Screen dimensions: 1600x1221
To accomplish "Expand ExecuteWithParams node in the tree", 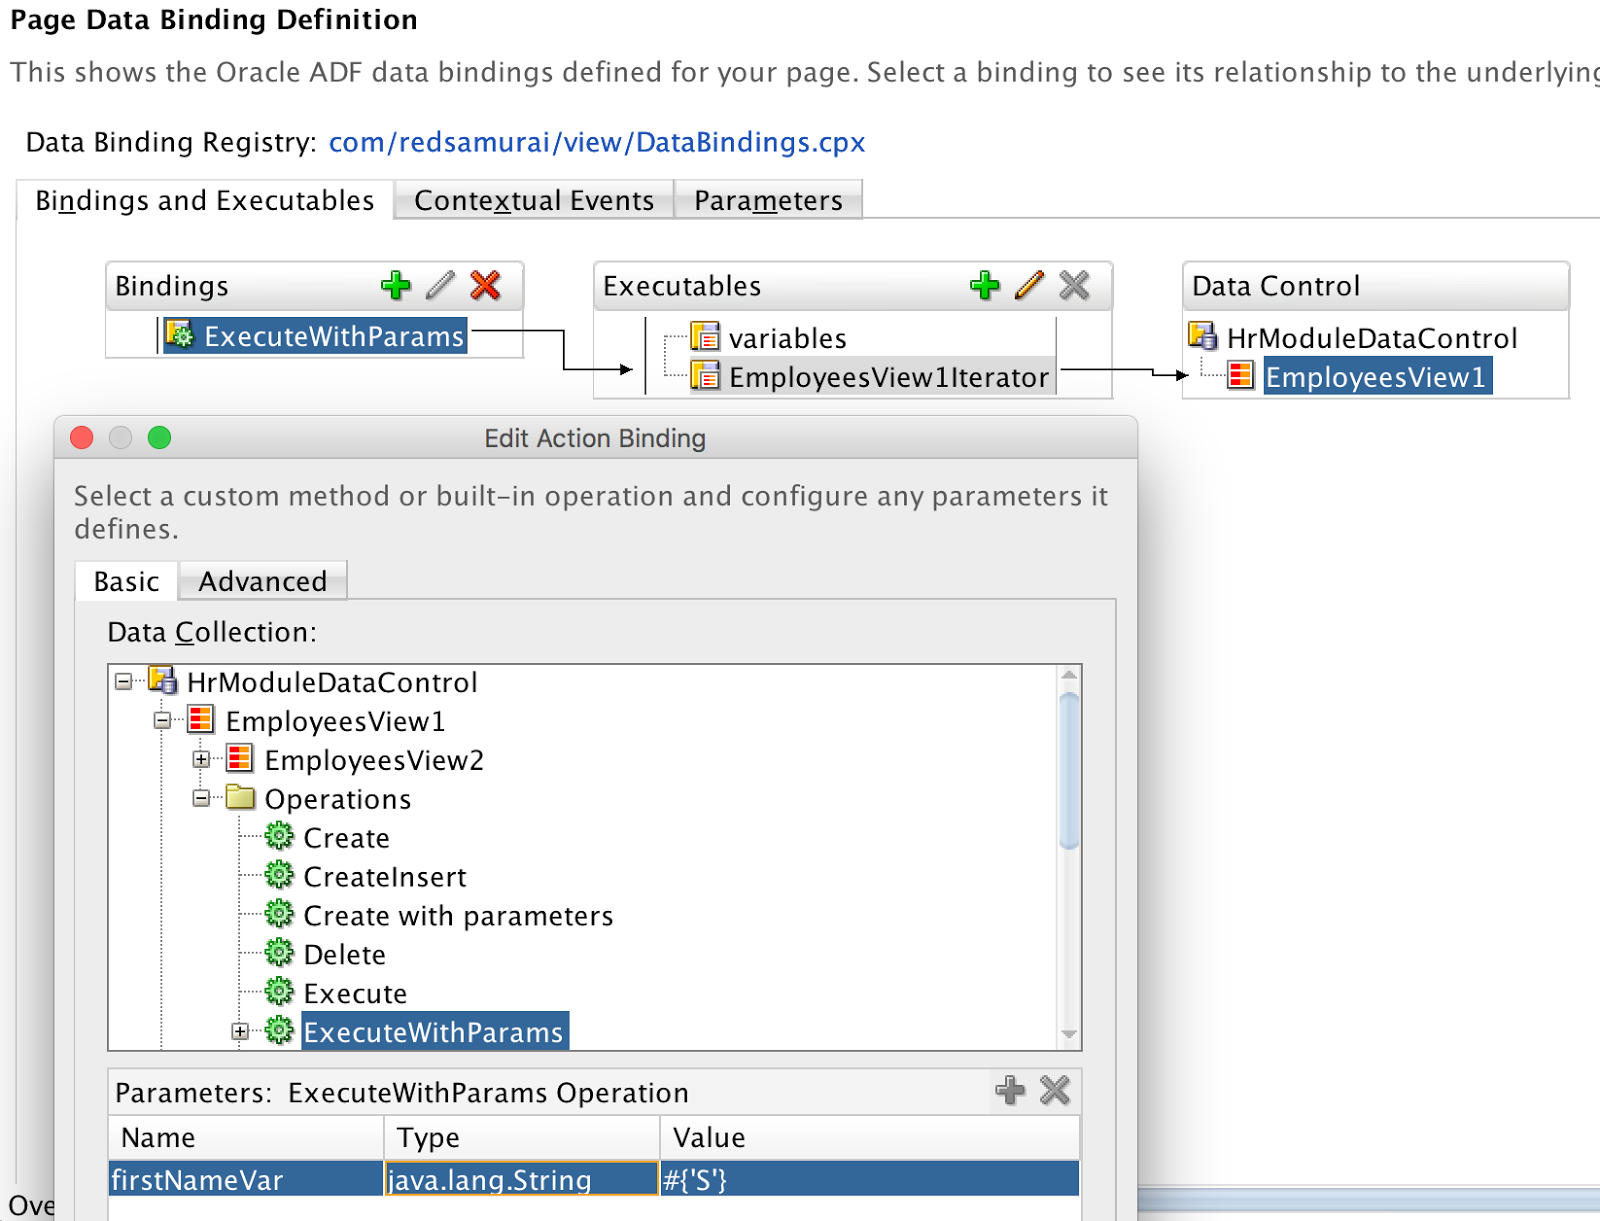I will 240,1031.
